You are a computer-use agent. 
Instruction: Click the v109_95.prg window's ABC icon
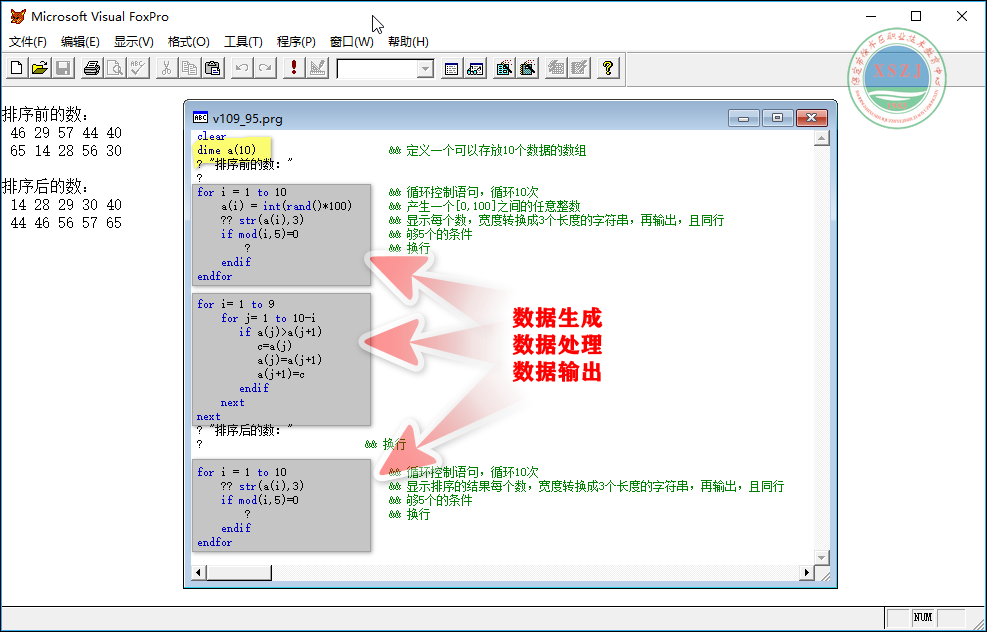pyautogui.click(x=200, y=118)
